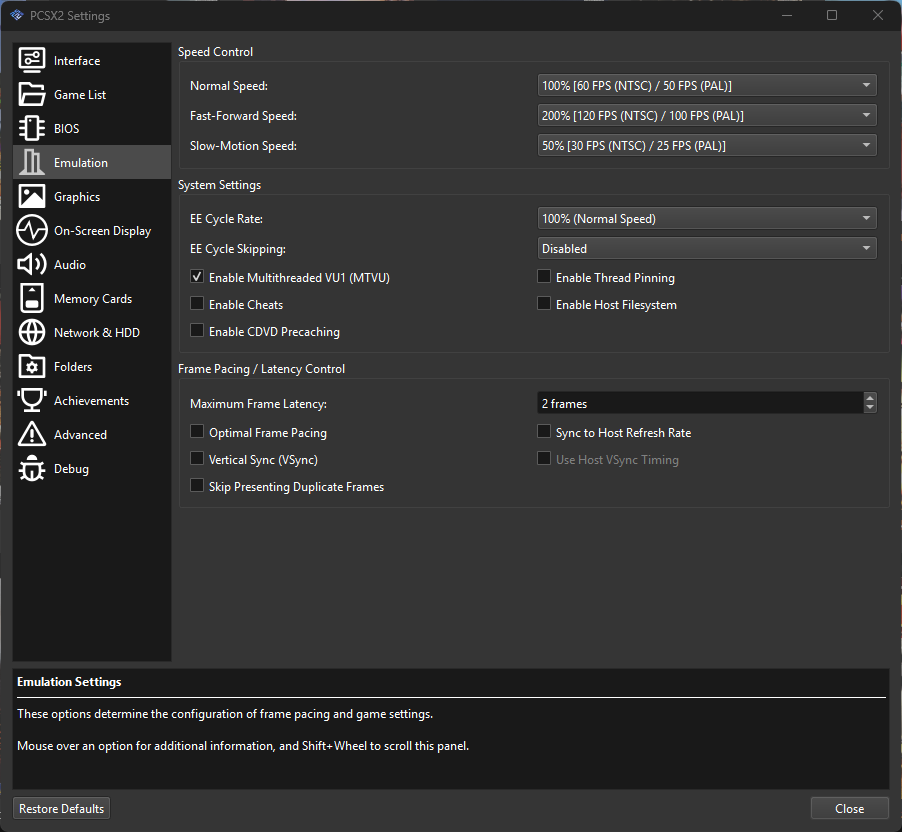Increase Maximum Frame Latency with up arrow
Image resolution: width=902 pixels, height=832 pixels.
pyautogui.click(x=870, y=398)
